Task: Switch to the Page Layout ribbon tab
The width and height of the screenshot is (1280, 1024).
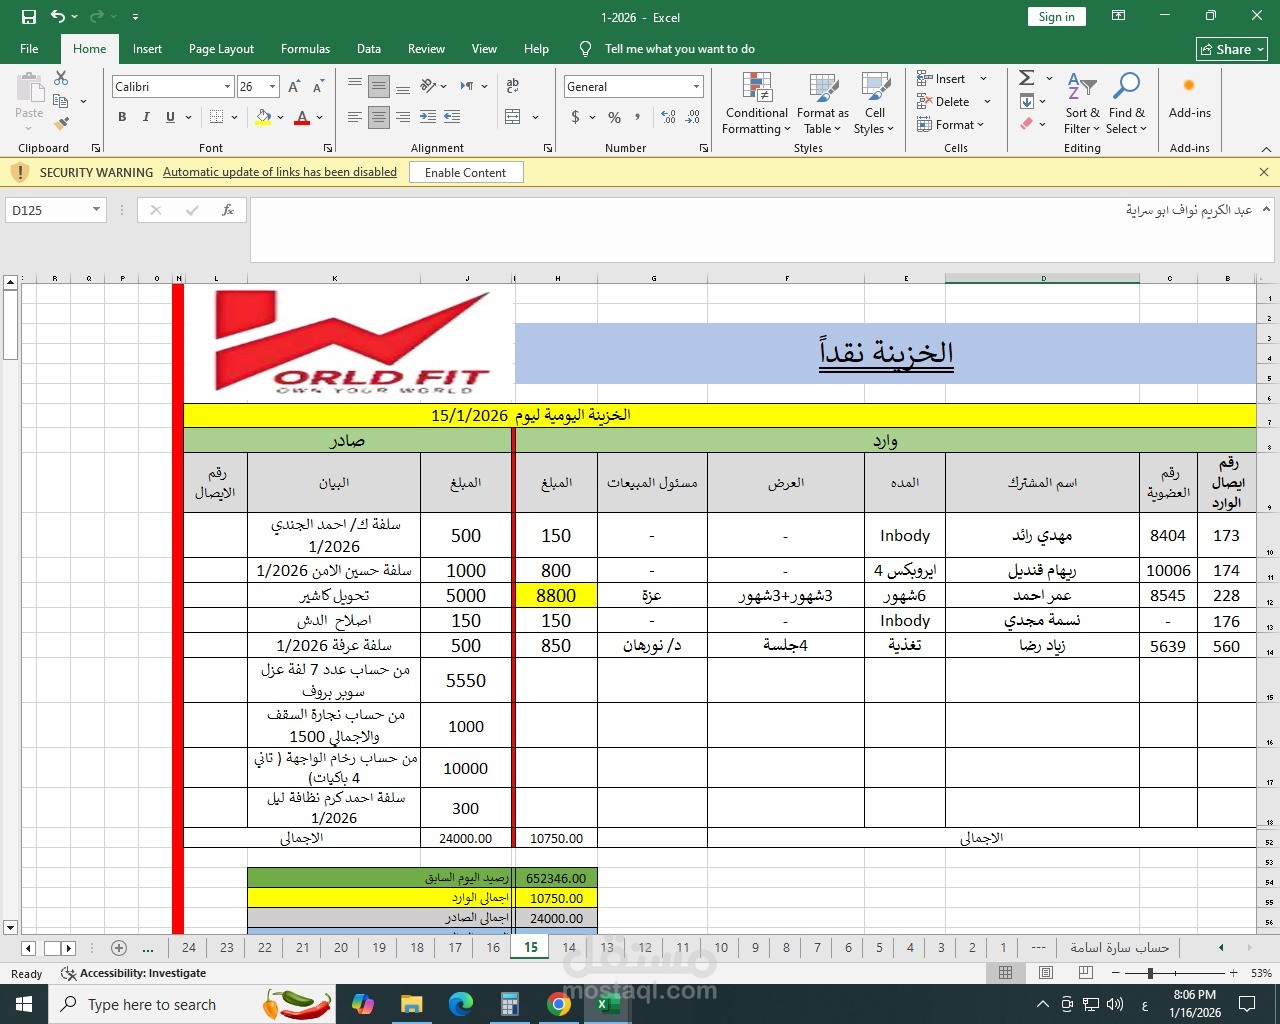Action: coord(221,48)
